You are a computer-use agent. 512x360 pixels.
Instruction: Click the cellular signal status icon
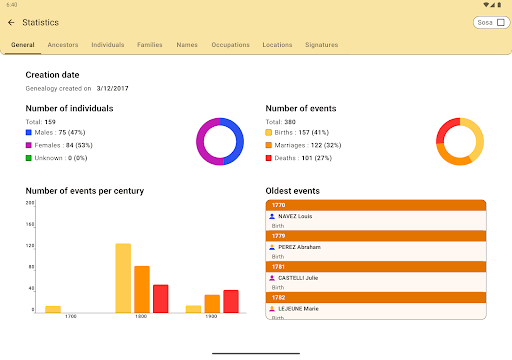coord(493,5)
